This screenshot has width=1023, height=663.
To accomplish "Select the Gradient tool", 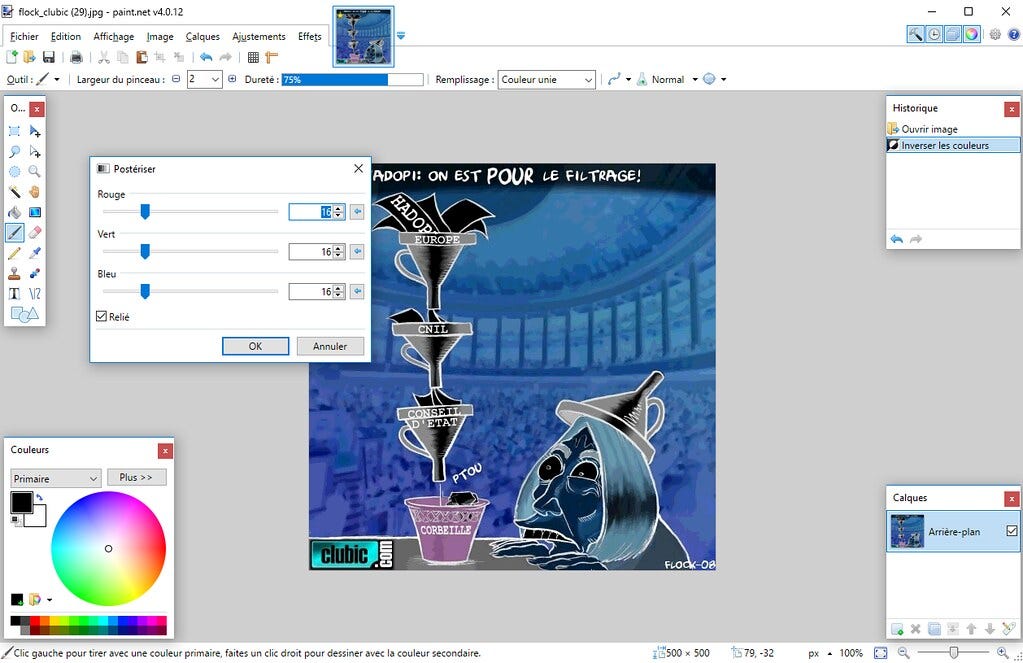I will 35,212.
